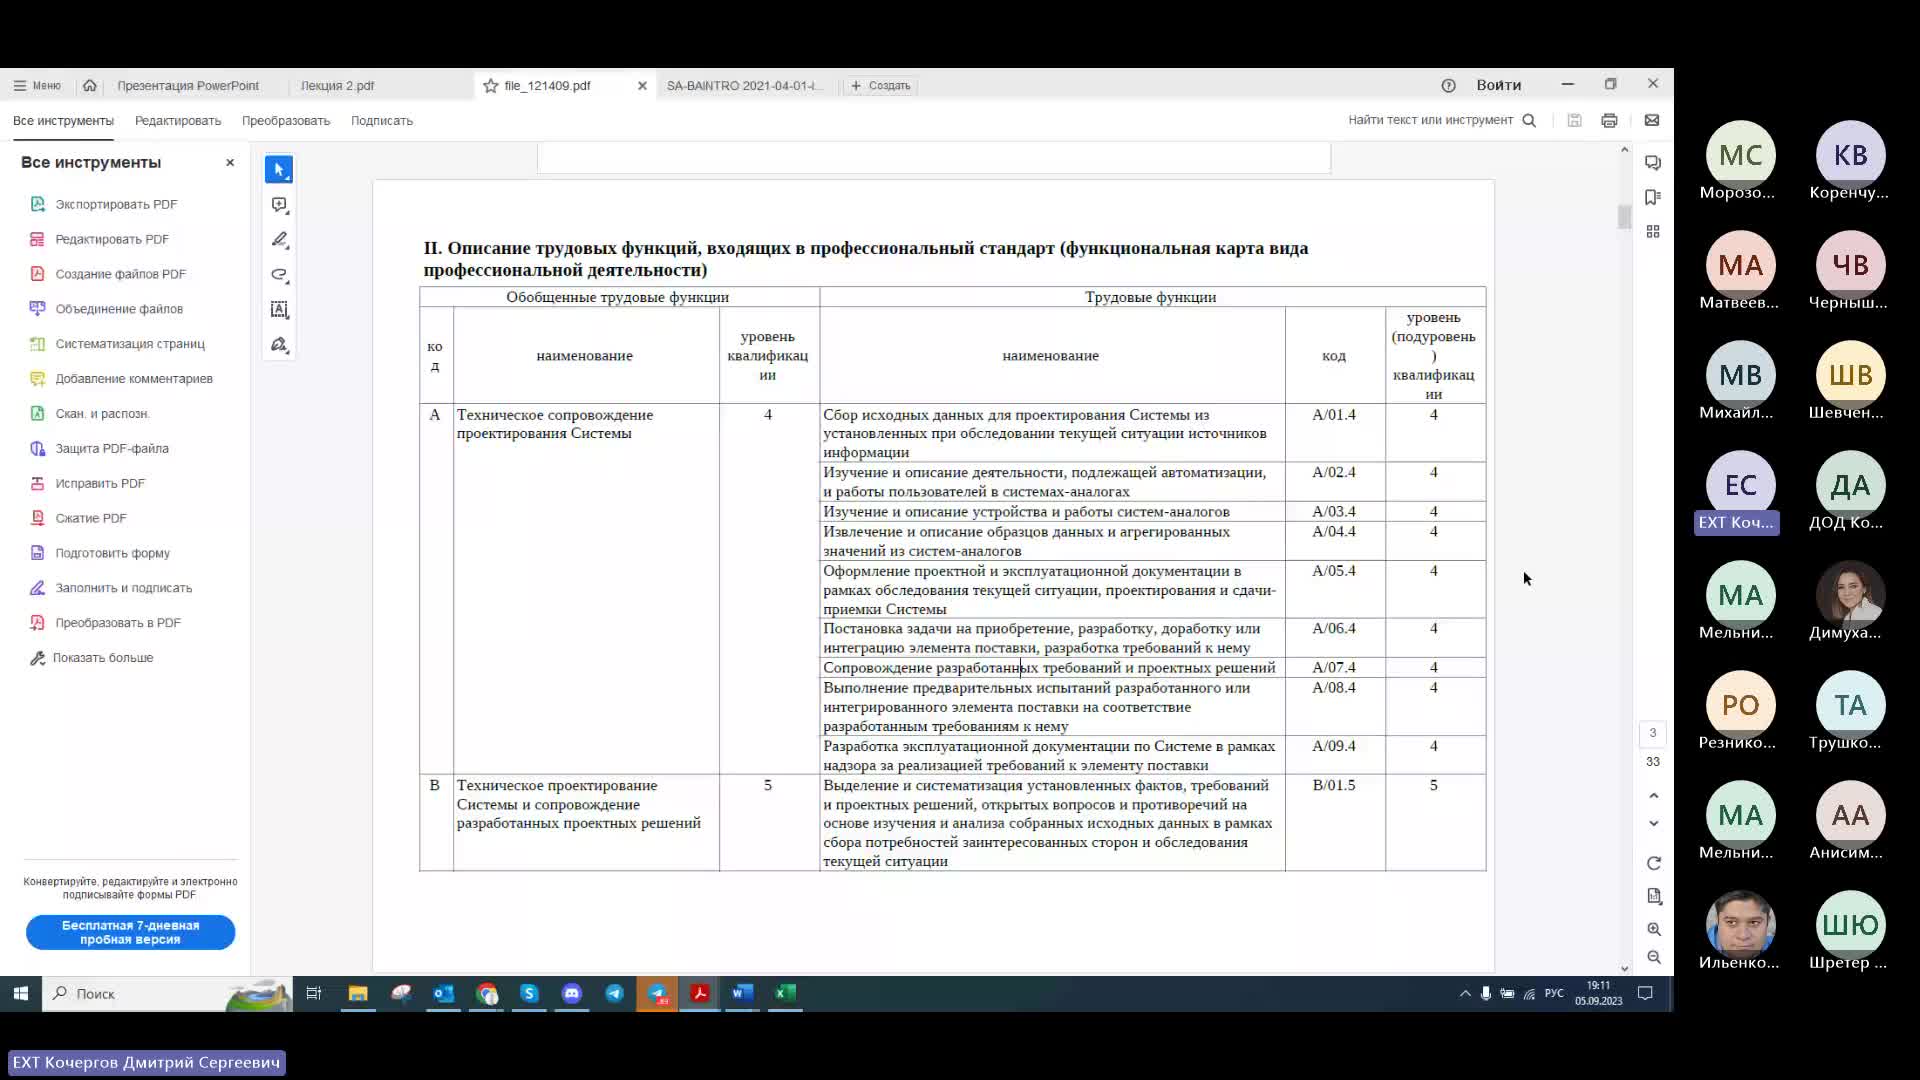Zoom out on document
Image resolution: width=1920 pixels, height=1080 pixels.
click(x=1654, y=957)
